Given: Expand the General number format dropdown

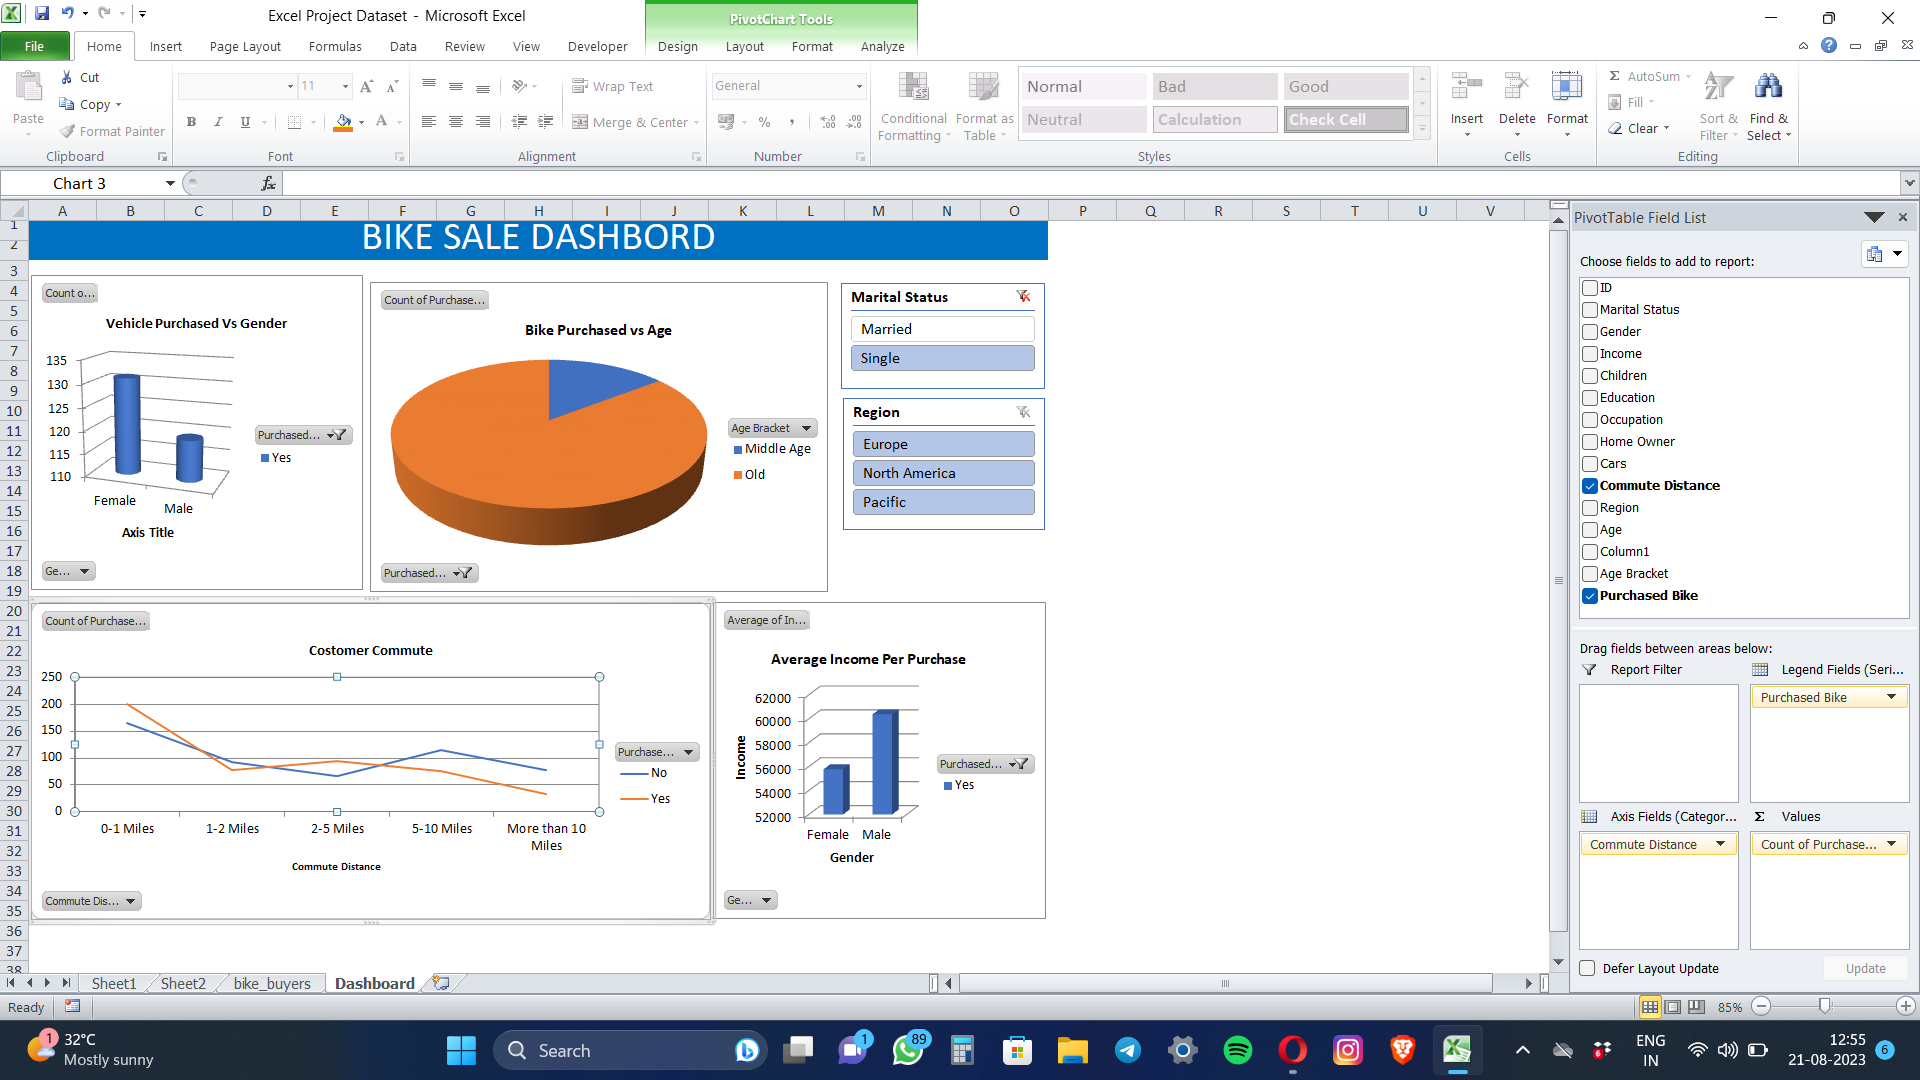Looking at the screenshot, I should pyautogui.click(x=858, y=86).
